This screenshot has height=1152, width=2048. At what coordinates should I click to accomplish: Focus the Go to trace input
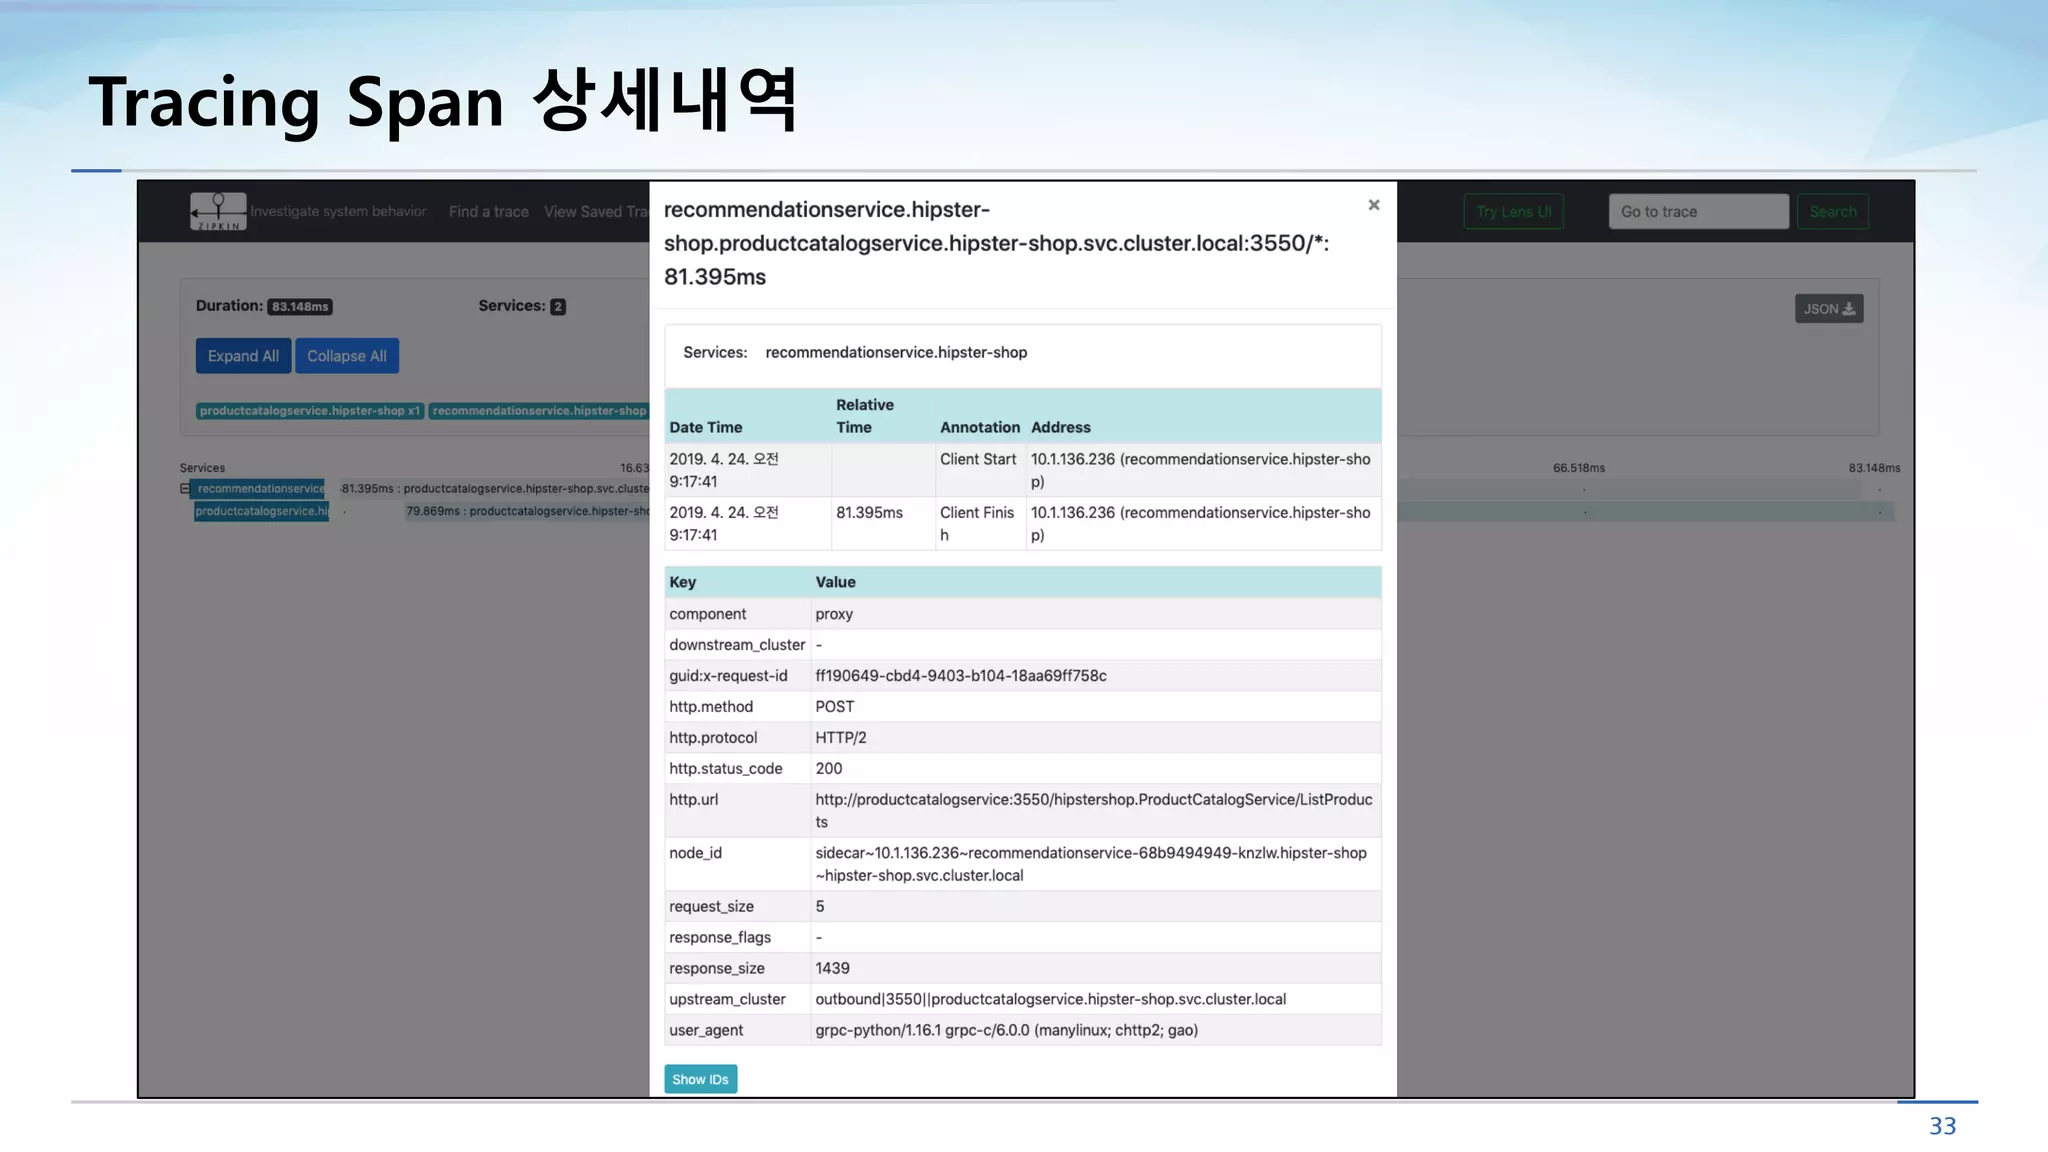(x=1698, y=212)
